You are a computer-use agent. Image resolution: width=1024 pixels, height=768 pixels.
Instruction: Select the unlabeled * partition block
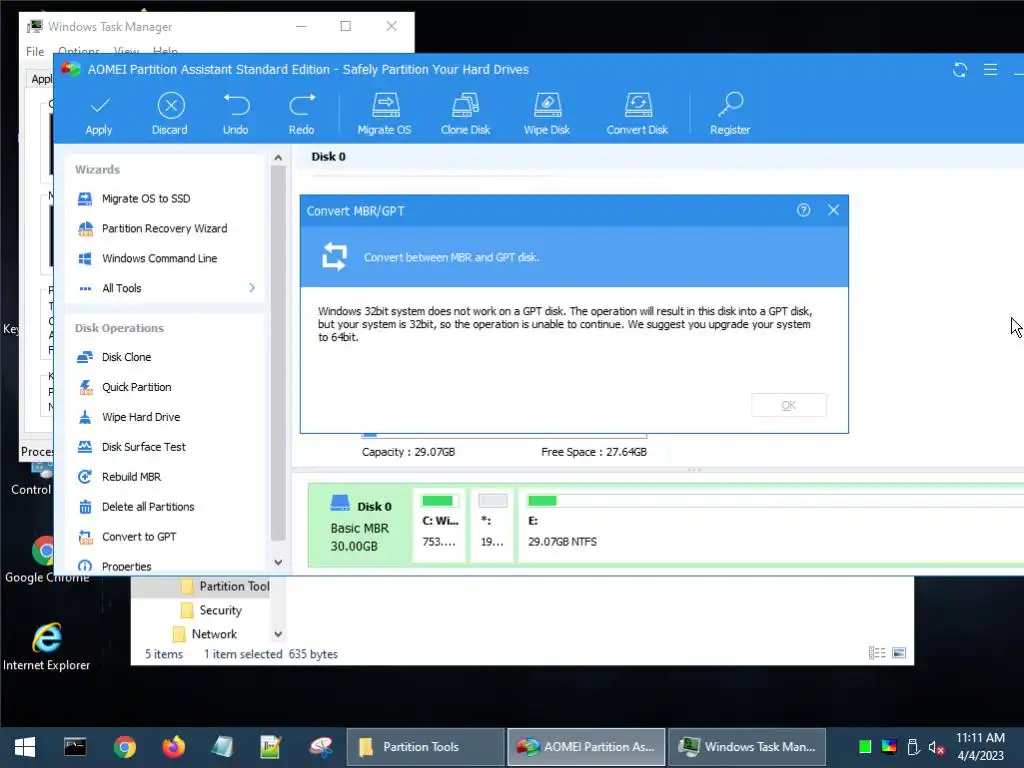(x=492, y=525)
